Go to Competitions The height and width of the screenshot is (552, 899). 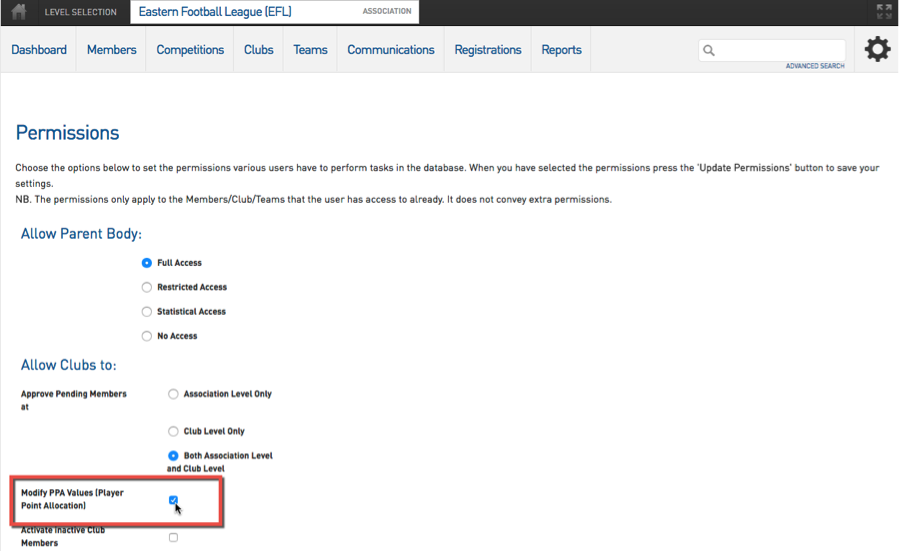tap(190, 50)
